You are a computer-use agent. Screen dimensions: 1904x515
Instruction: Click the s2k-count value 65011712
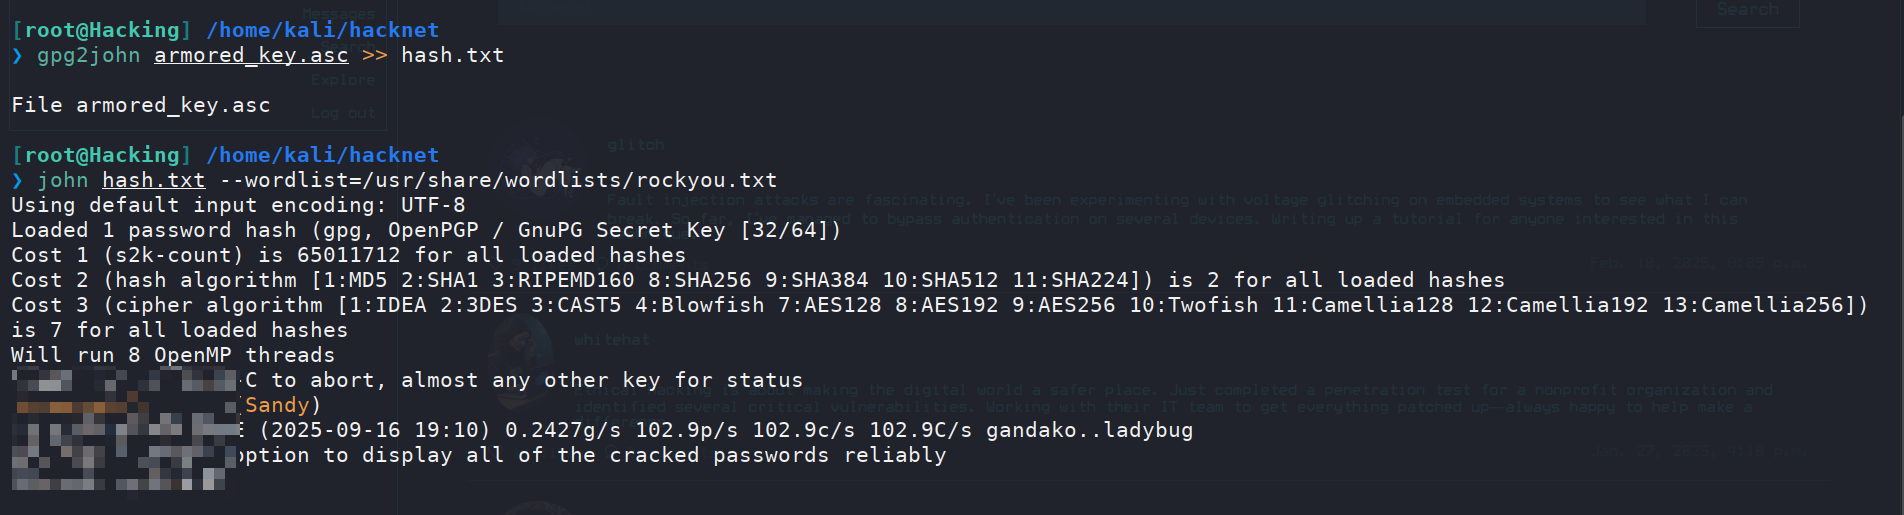point(349,256)
